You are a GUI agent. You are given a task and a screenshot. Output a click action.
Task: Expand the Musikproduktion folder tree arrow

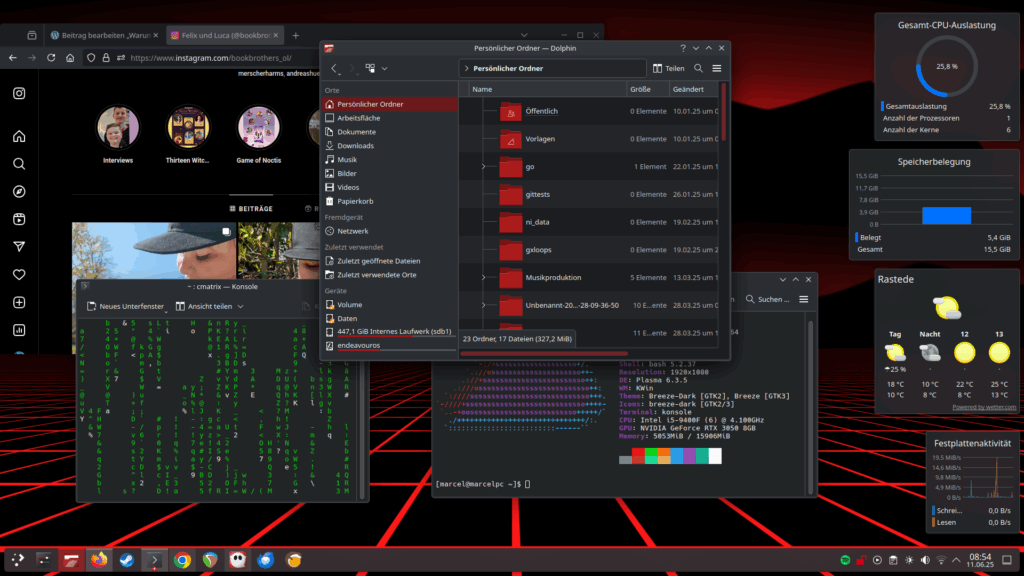[x=483, y=278]
